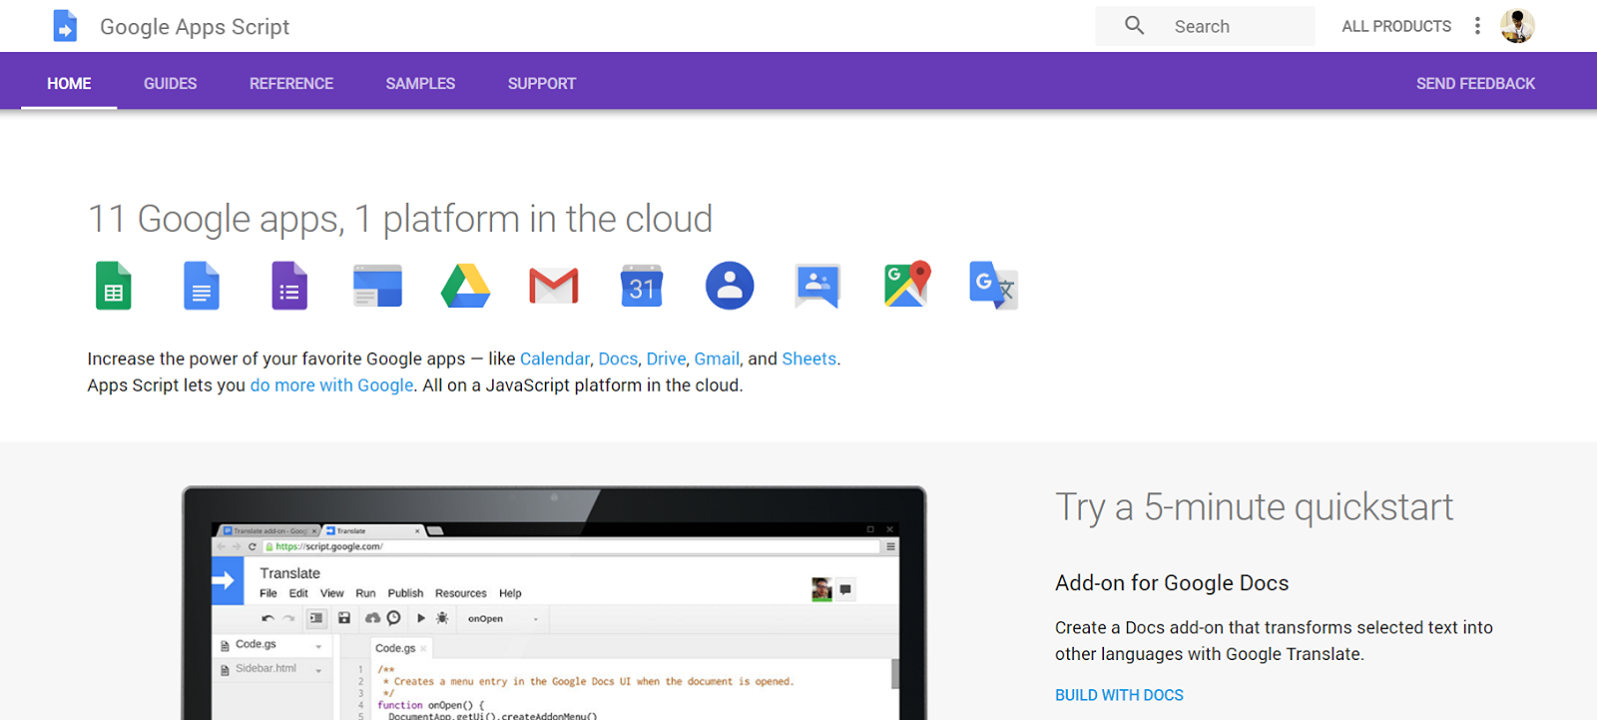1597x720 pixels.
Task: Open the three-dot more options menu
Action: (1477, 26)
